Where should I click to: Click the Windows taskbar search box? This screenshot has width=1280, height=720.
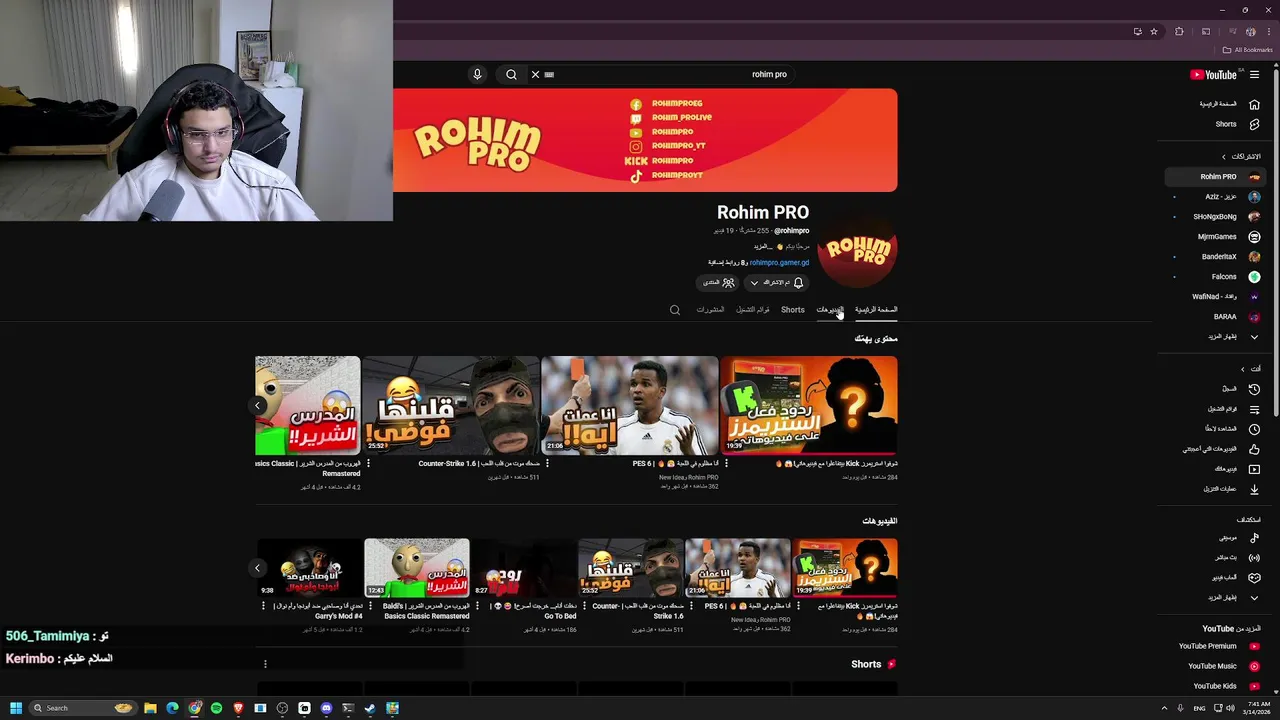point(82,708)
